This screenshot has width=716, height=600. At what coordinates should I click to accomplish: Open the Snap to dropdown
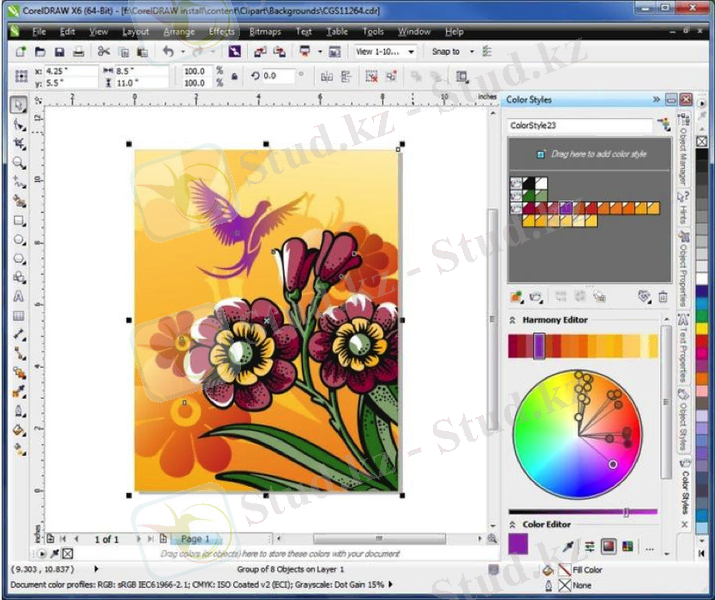472,52
